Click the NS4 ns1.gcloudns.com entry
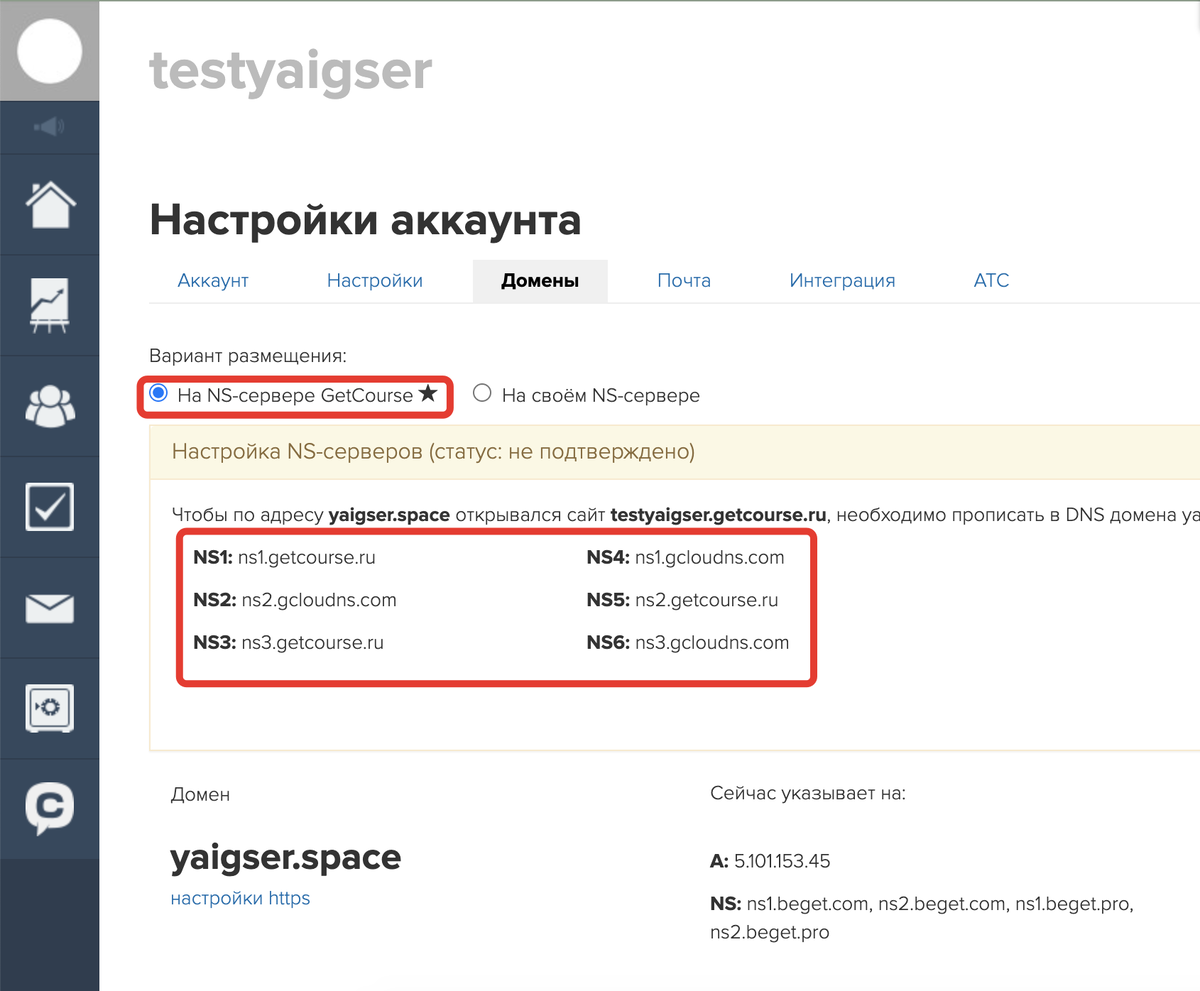The width and height of the screenshot is (1200, 991). coord(685,558)
